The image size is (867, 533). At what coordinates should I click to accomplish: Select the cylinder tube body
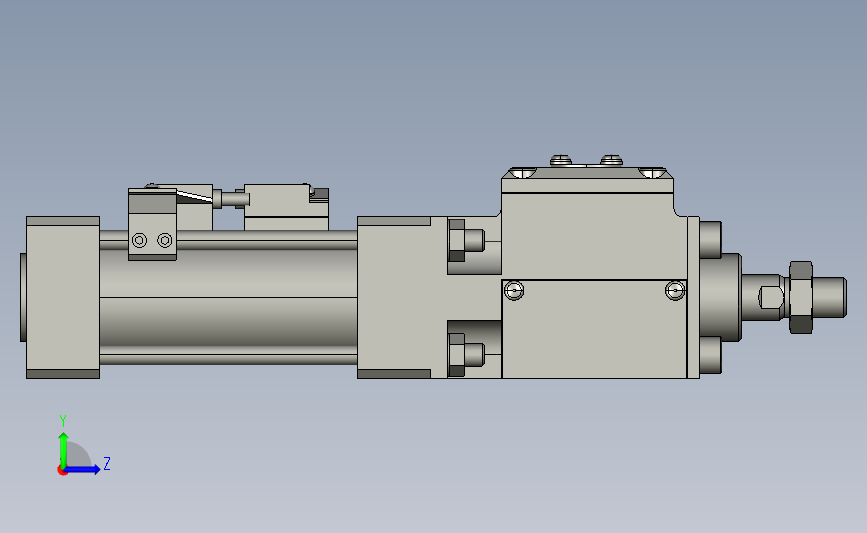[x=228, y=297]
